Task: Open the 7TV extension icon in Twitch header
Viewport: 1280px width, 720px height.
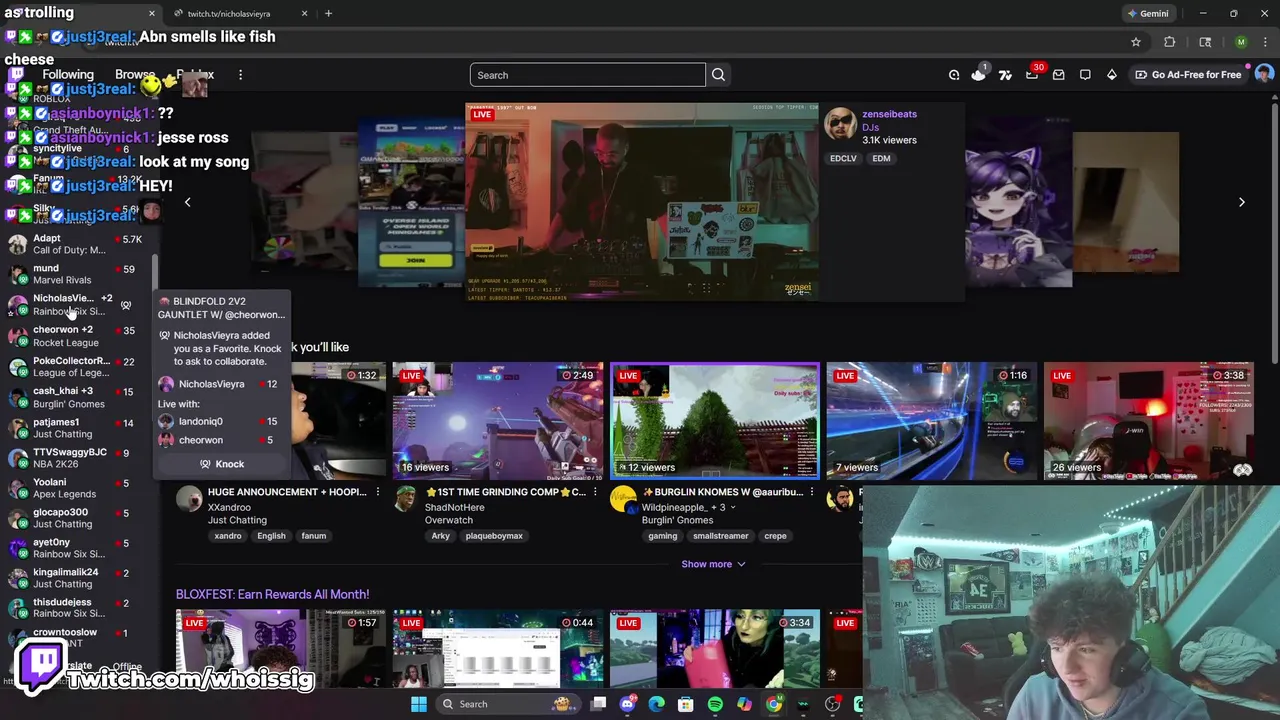Action: pos(1005,75)
